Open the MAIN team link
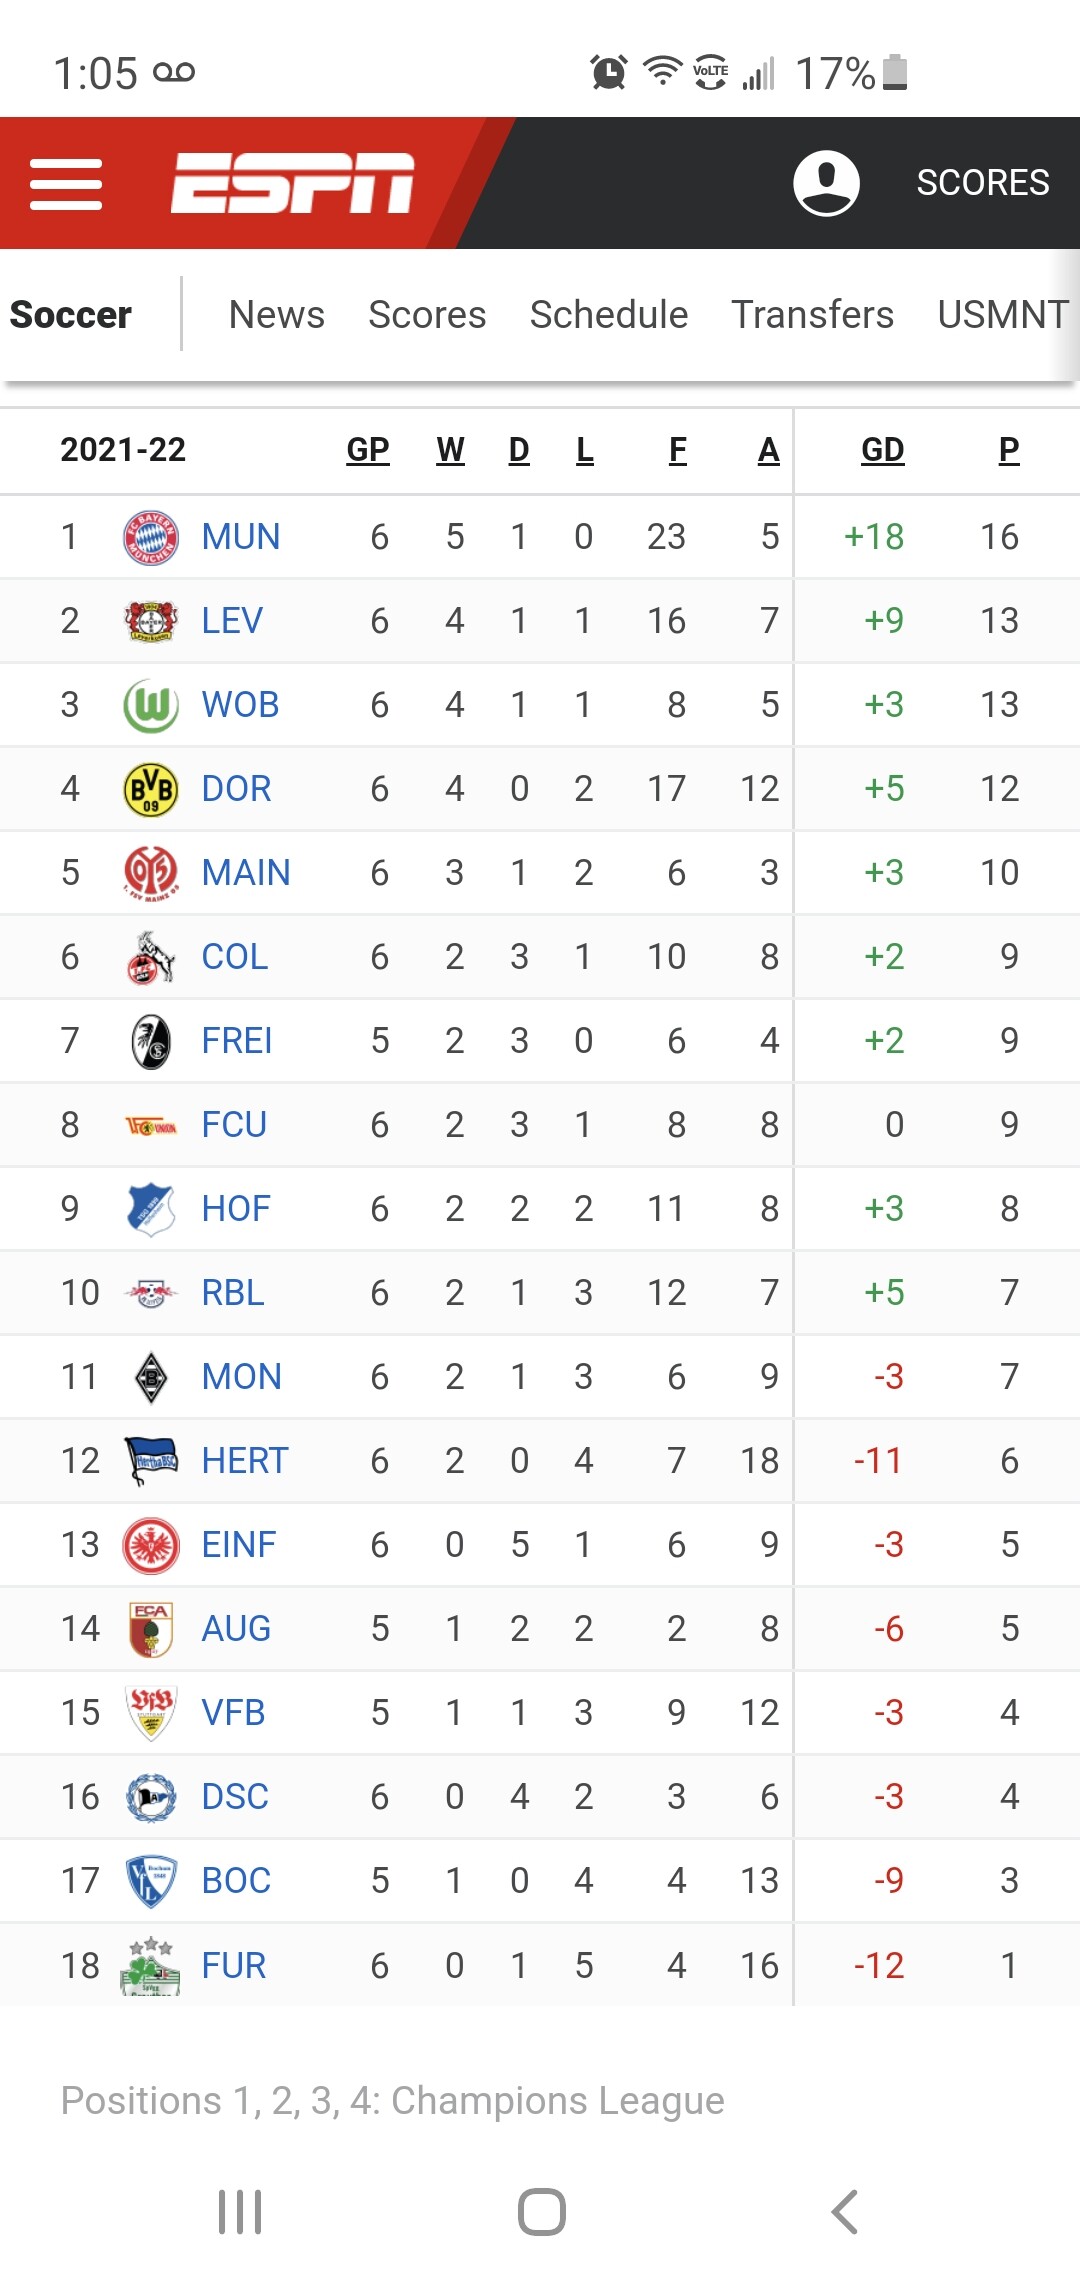 coord(246,873)
